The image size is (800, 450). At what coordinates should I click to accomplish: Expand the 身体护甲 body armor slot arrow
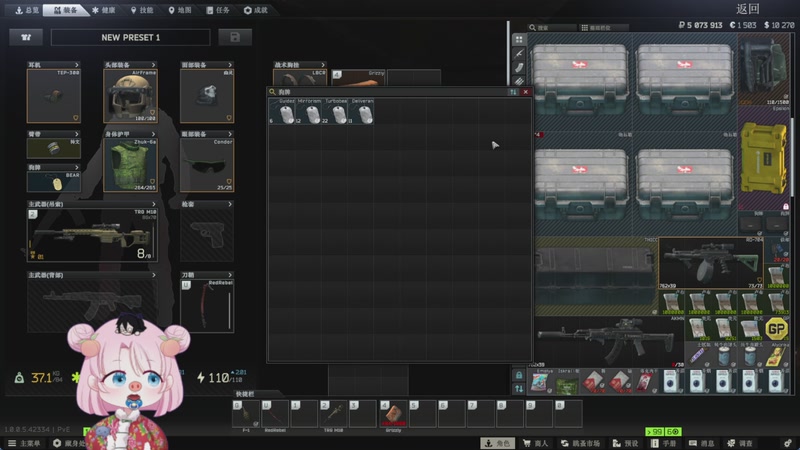coord(153,134)
